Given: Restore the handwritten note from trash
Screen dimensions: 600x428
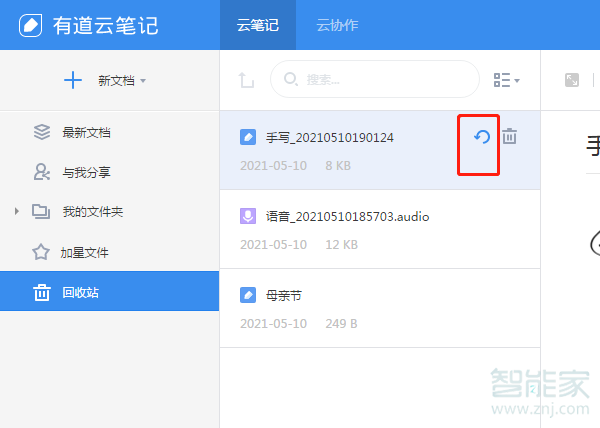Looking at the screenshot, I should tap(481, 137).
